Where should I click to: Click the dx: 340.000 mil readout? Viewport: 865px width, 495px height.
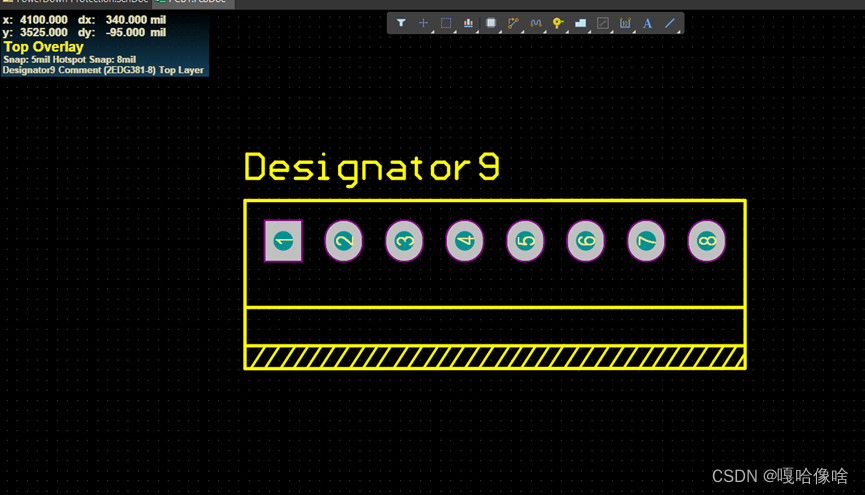click(x=122, y=20)
